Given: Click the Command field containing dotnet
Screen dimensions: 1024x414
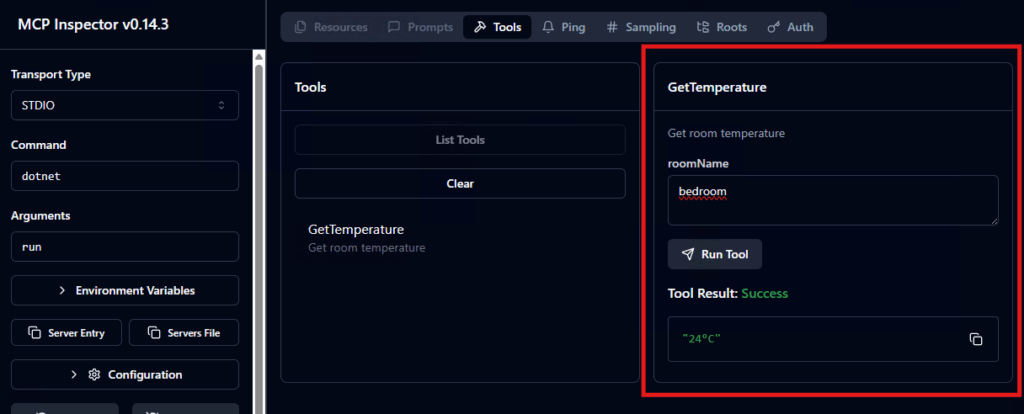Looking at the screenshot, I should (125, 176).
